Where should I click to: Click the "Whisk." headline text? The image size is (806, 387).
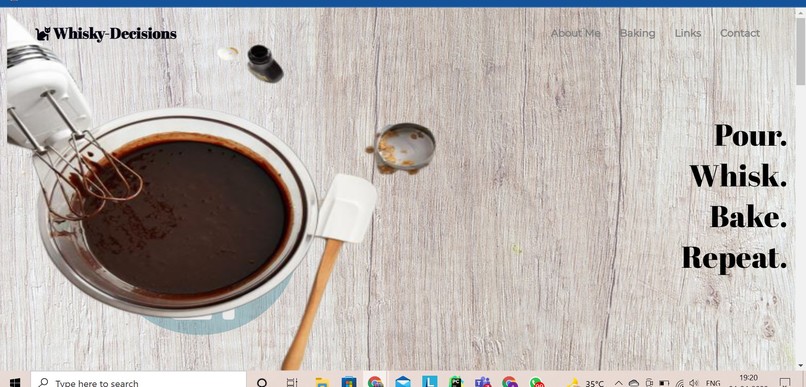click(738, 175)
